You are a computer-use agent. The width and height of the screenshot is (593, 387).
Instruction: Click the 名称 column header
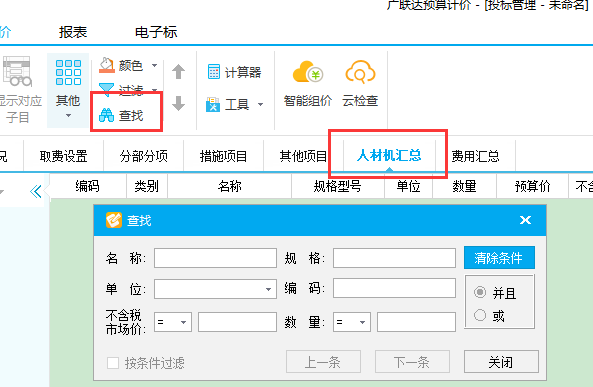[230, 186]
